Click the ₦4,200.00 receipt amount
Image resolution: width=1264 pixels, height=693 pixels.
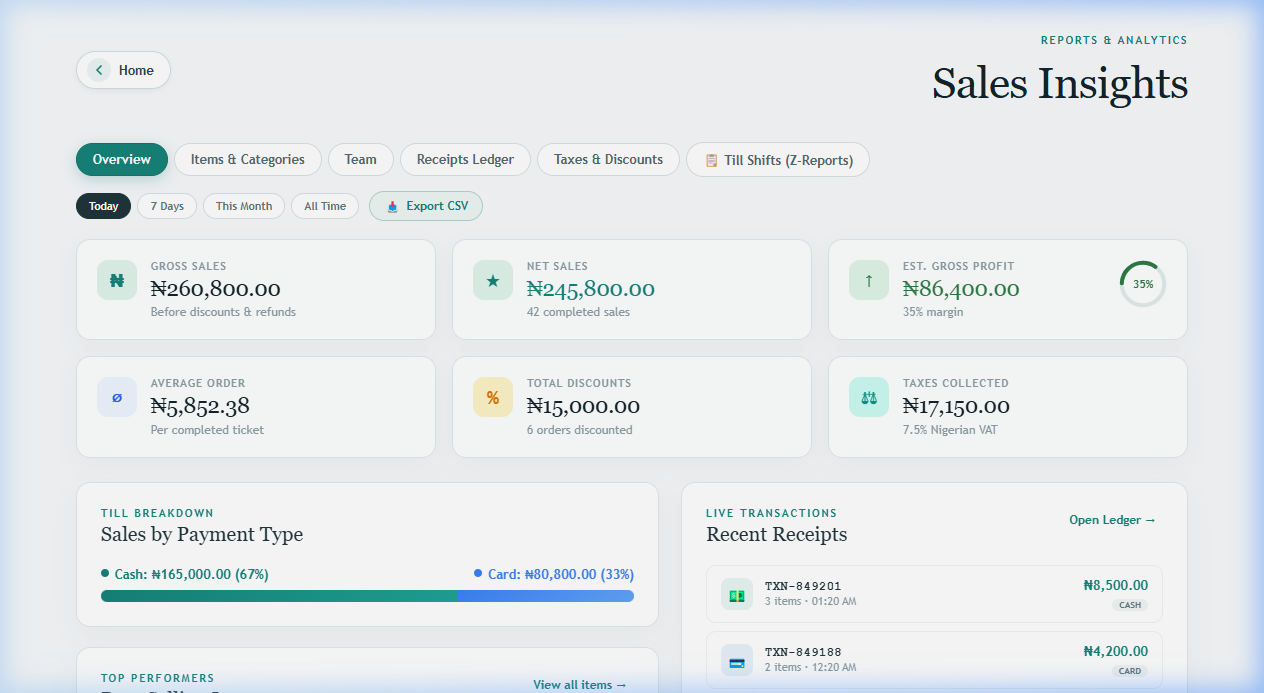point(1115,651)
